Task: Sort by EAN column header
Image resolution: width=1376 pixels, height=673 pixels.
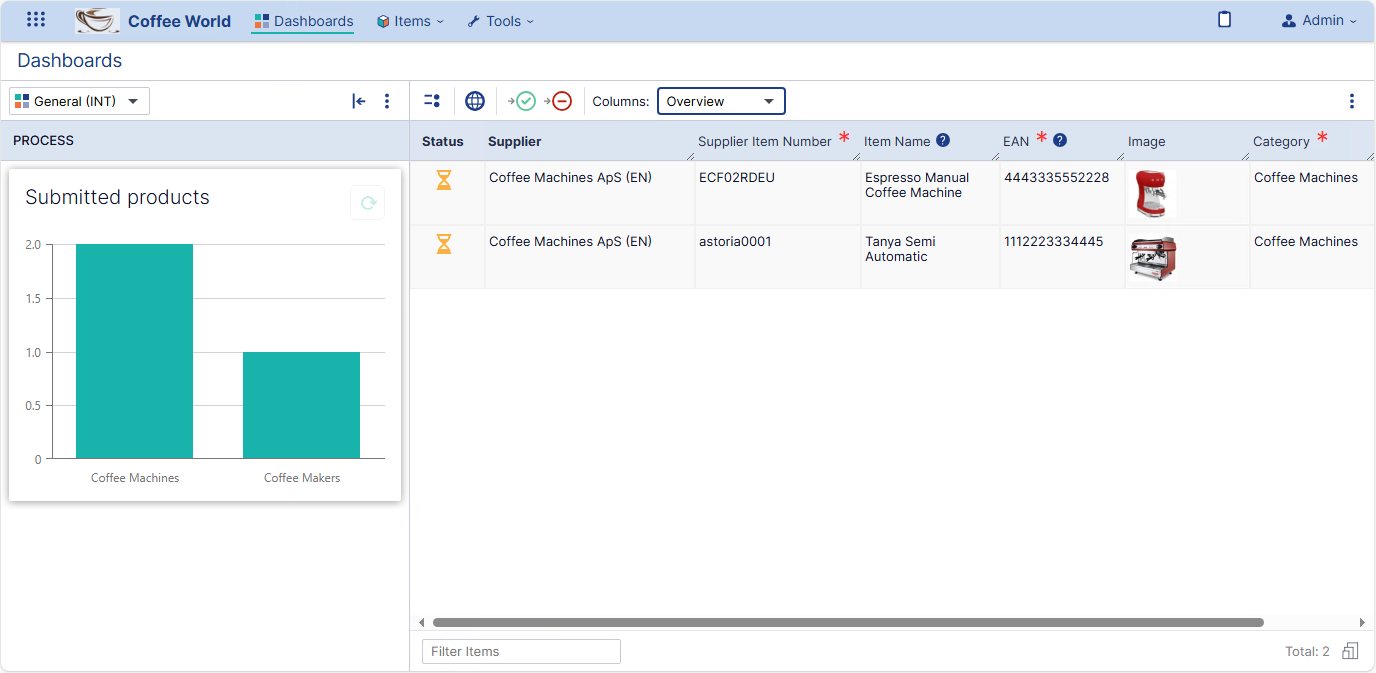Action: pyautogui.click(x=1016, y=141)
